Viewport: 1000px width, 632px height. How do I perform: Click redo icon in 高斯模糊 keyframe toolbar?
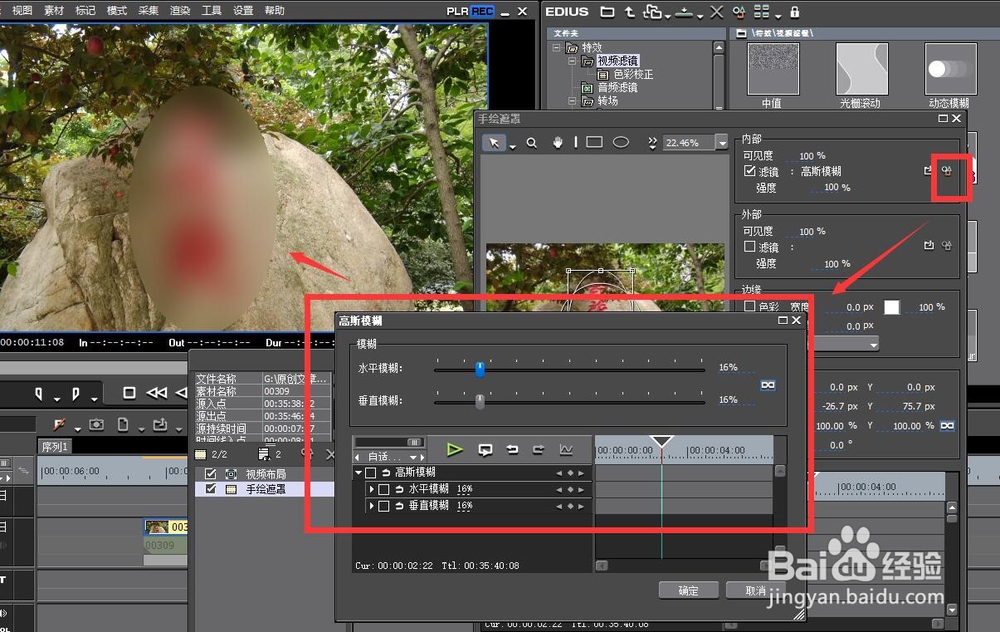[538, 450]
